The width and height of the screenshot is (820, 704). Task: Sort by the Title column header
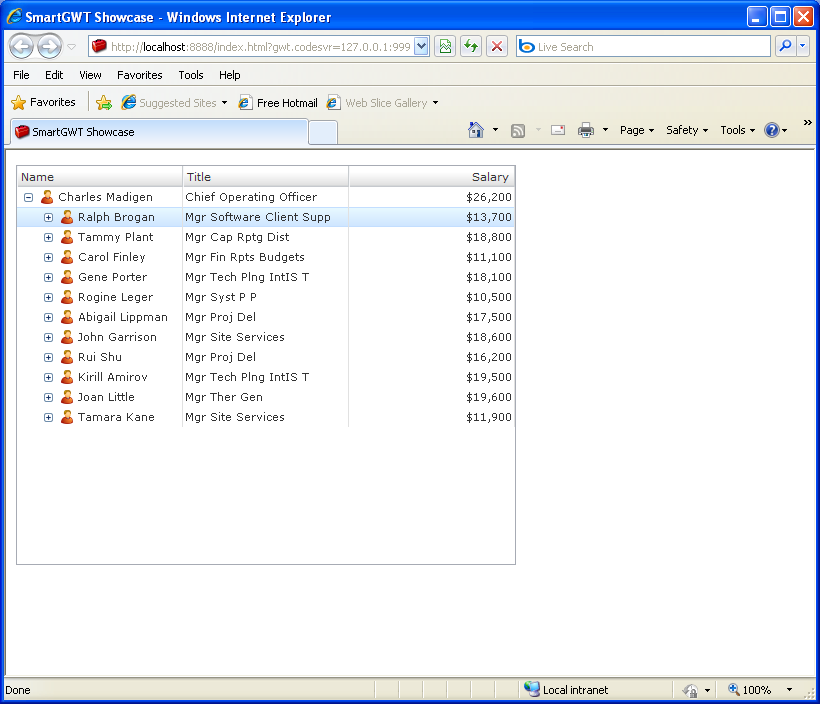[x=265, y=177]
